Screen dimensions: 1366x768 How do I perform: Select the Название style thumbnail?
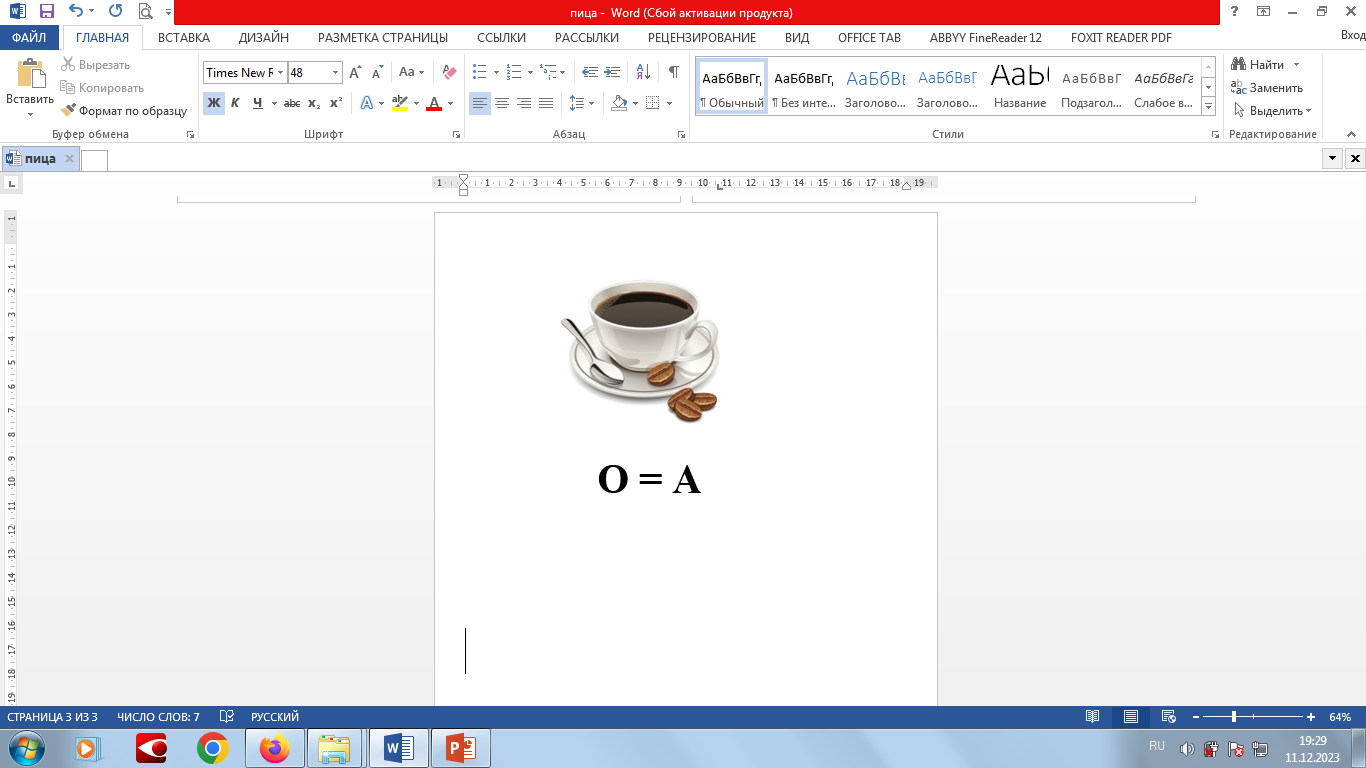(1020, 86)
